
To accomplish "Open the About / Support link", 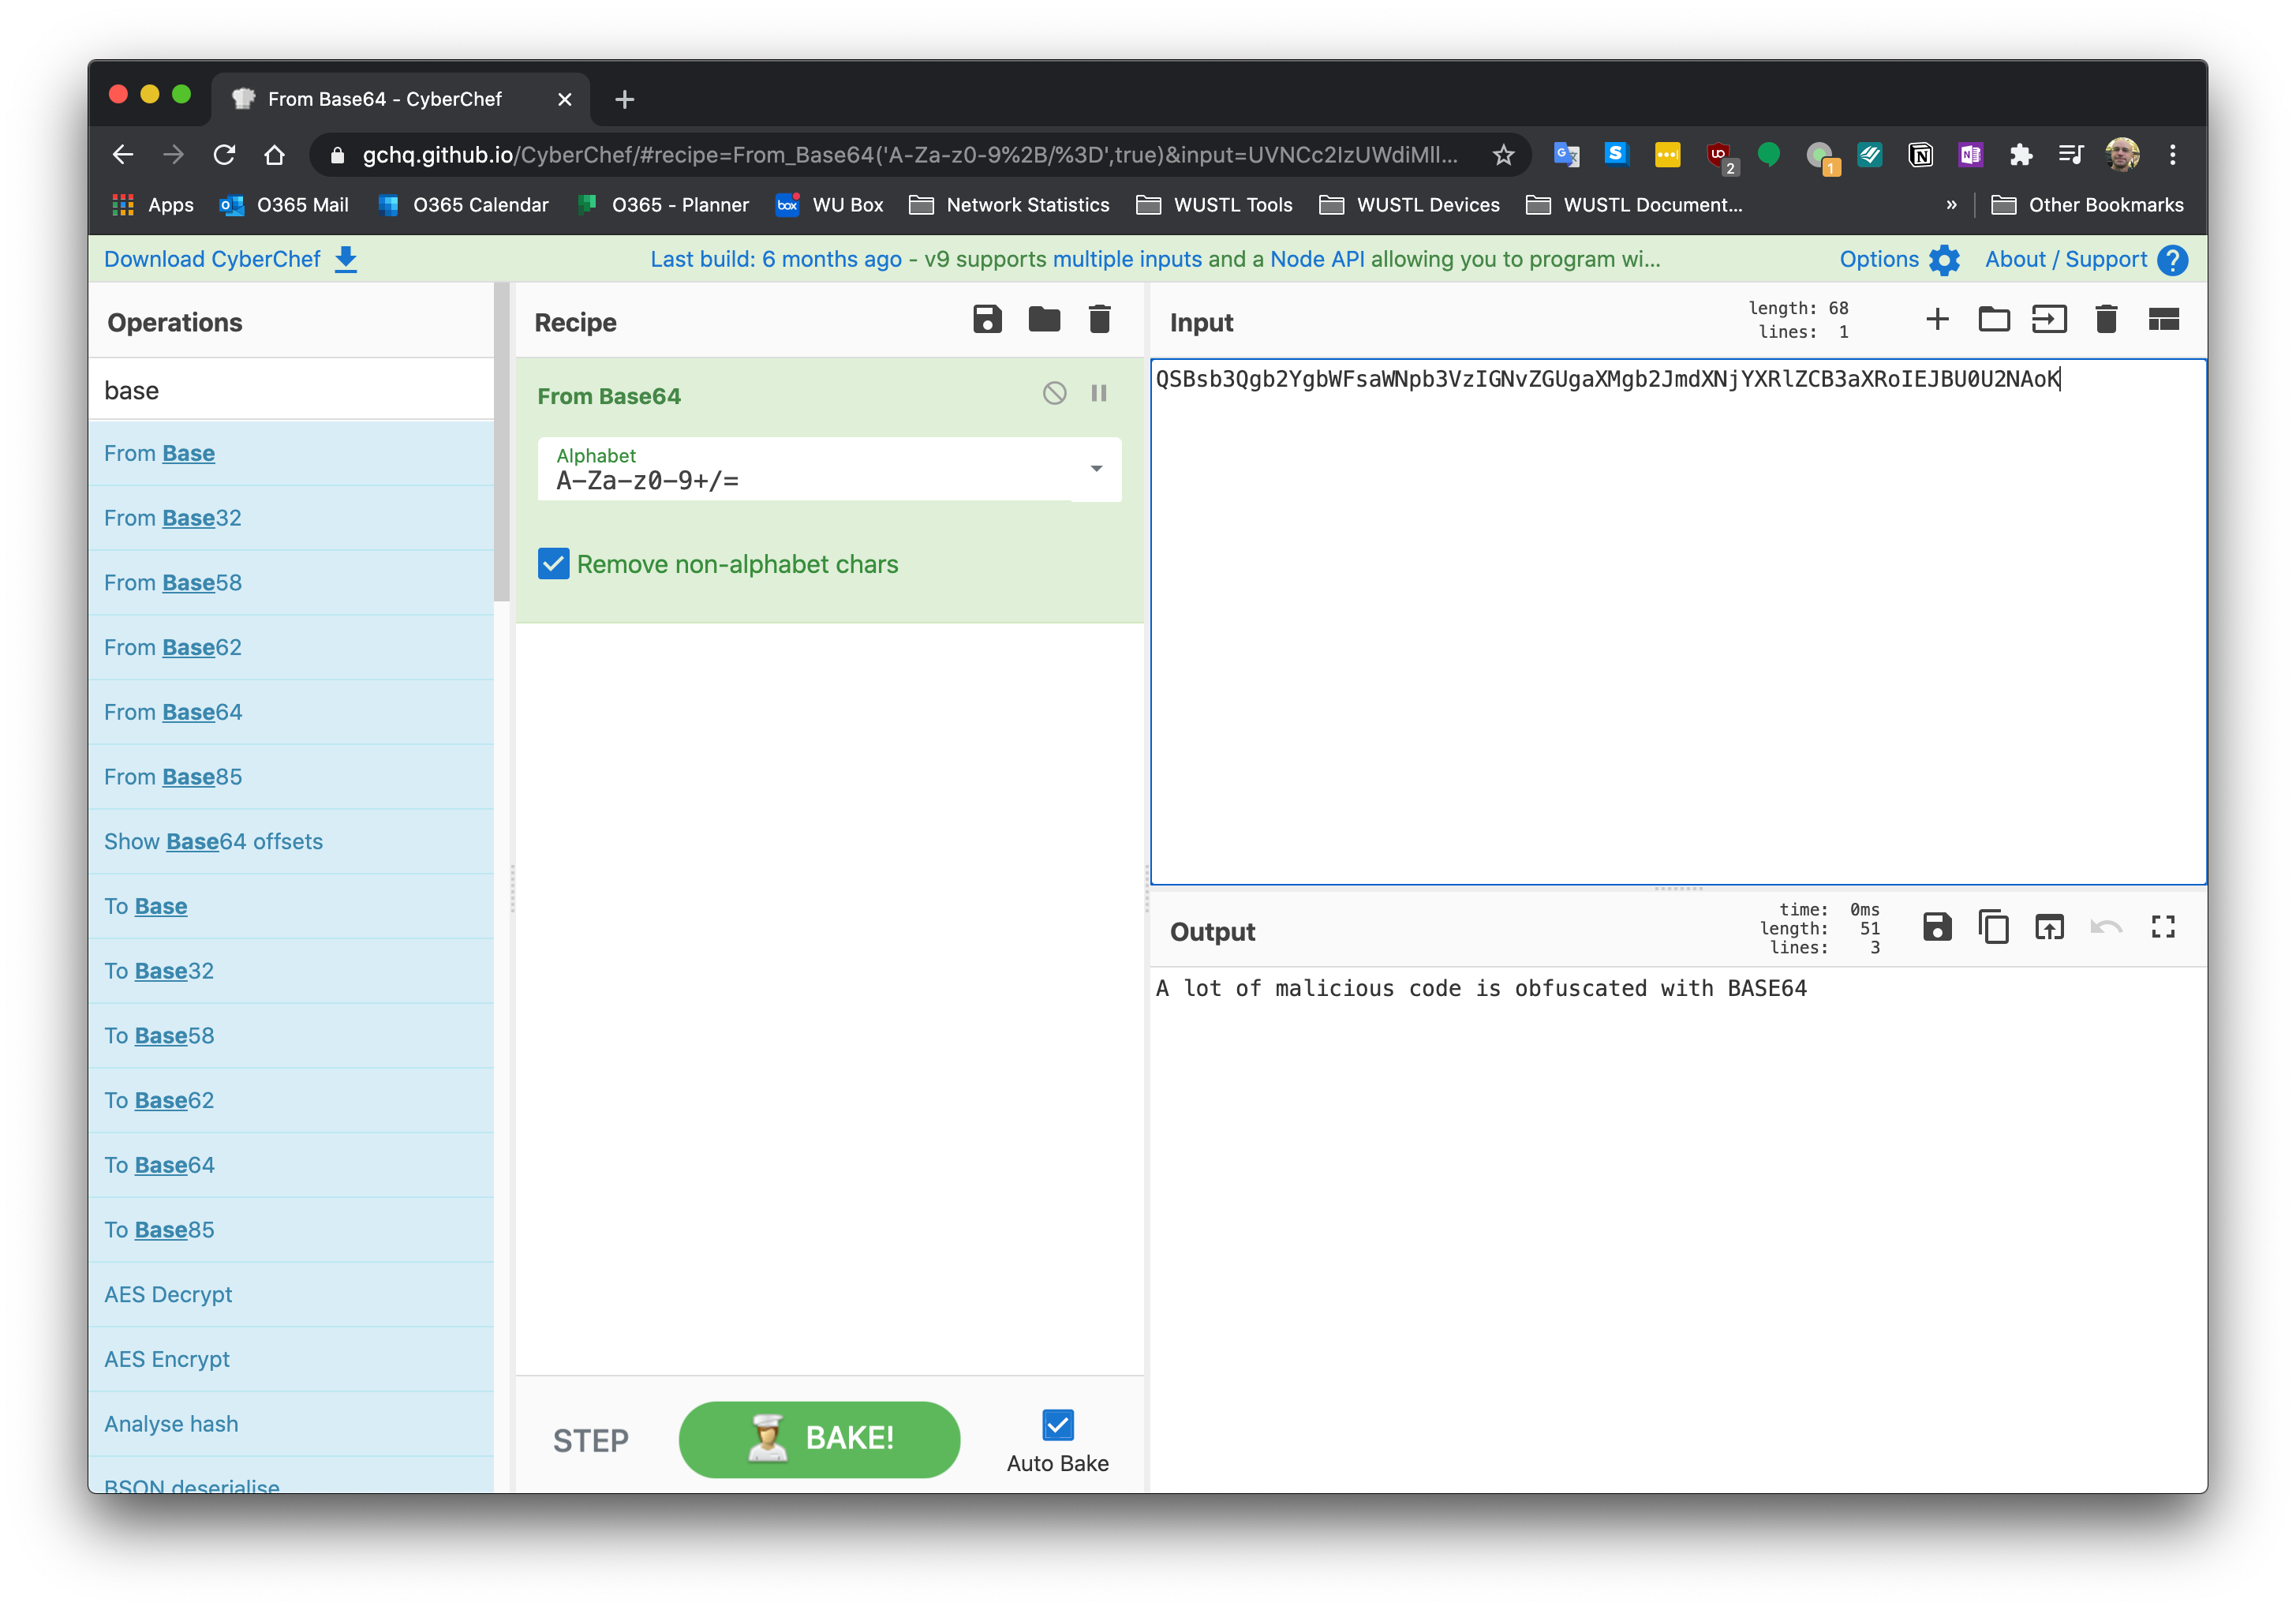I will [2065, 260].
